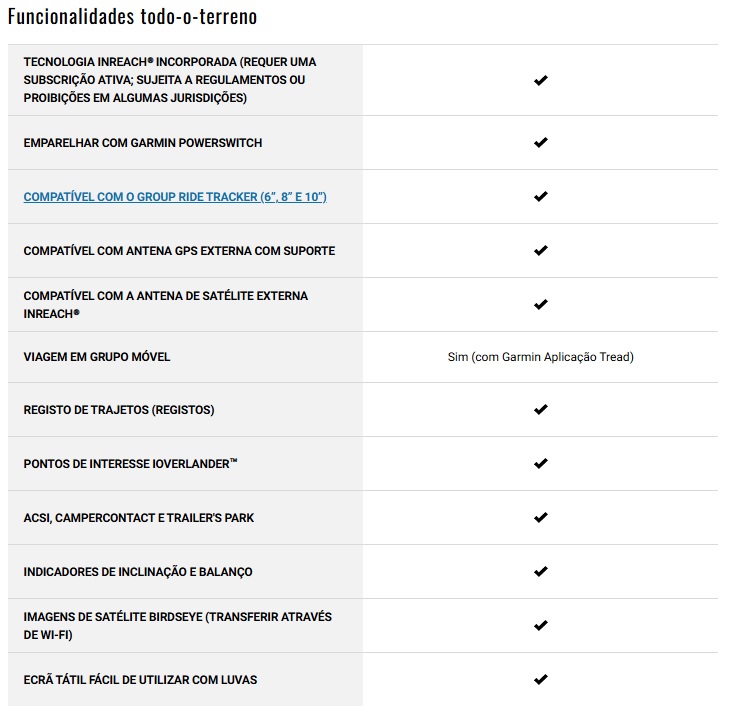734x717 pixels.
Task: Click checkmark beside Emparelhar com Garmin PowerSwitch
Action: (x=541, y=143)
